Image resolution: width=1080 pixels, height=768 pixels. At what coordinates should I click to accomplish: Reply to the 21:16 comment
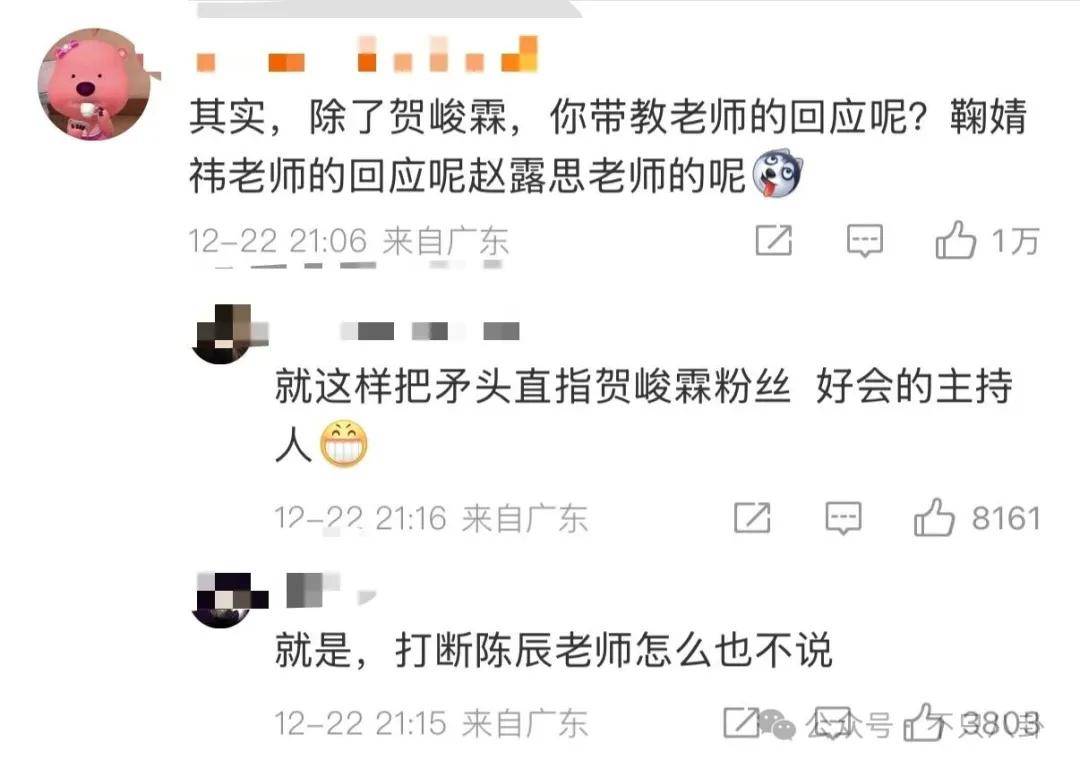coord(843,518)
